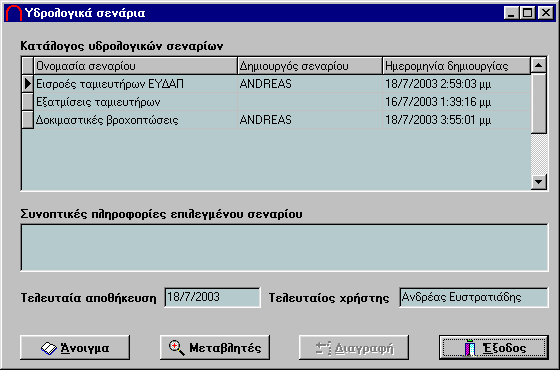Click the scenario list scroll-up arrow
560x370 pixels.
coord(539,65)
